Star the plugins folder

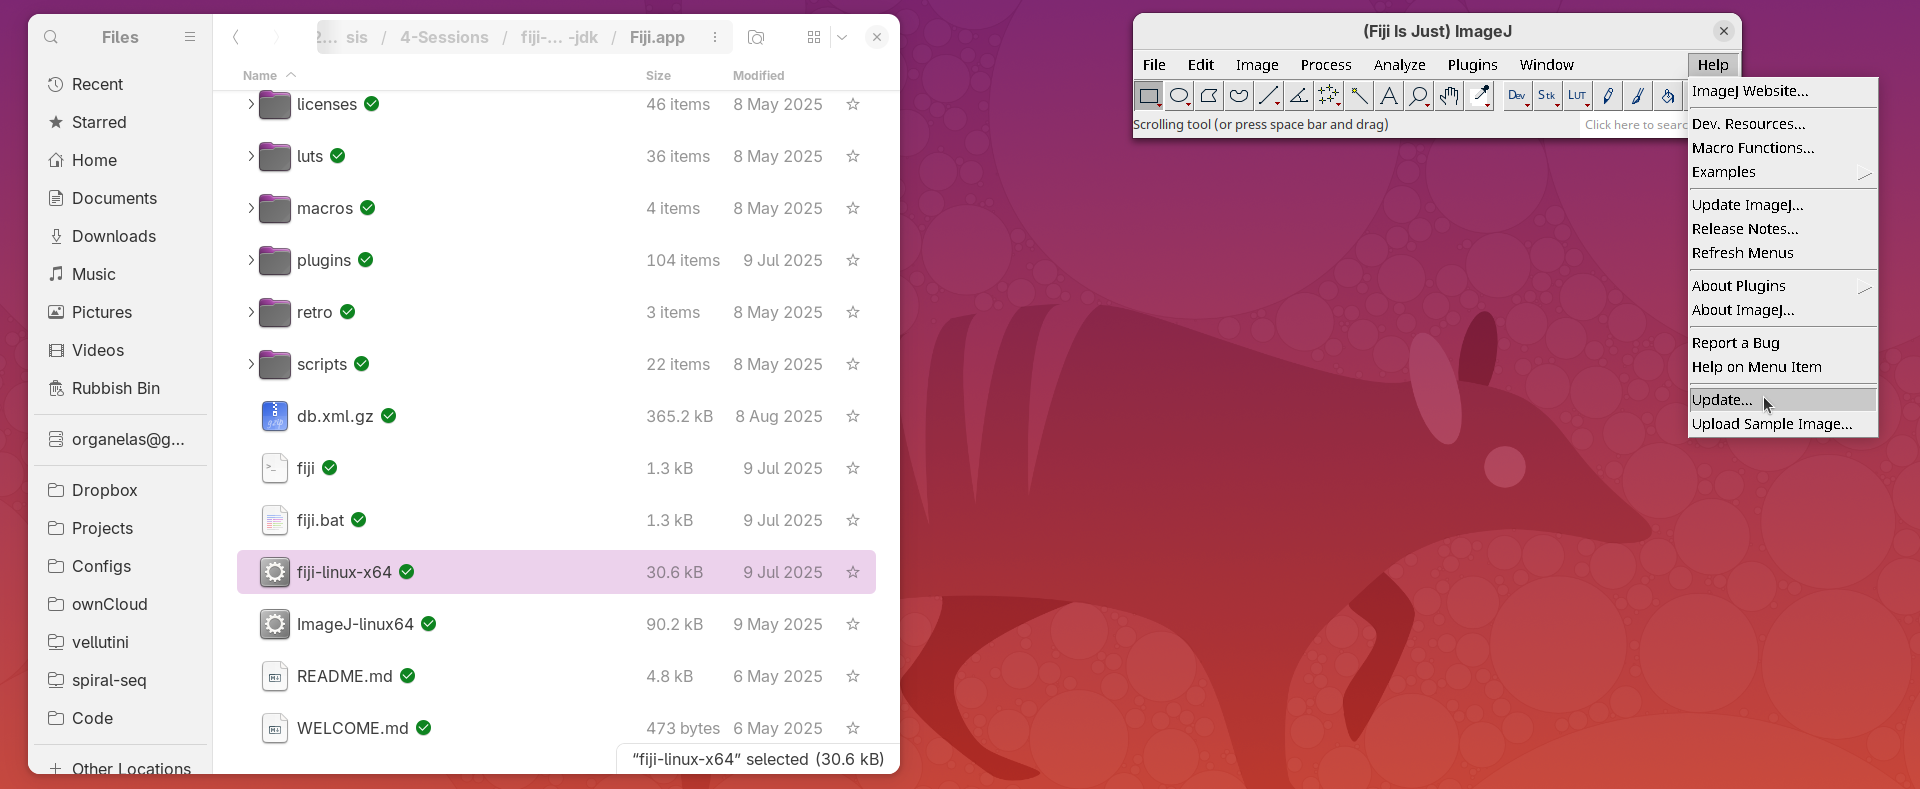click(x=853, y=260)
